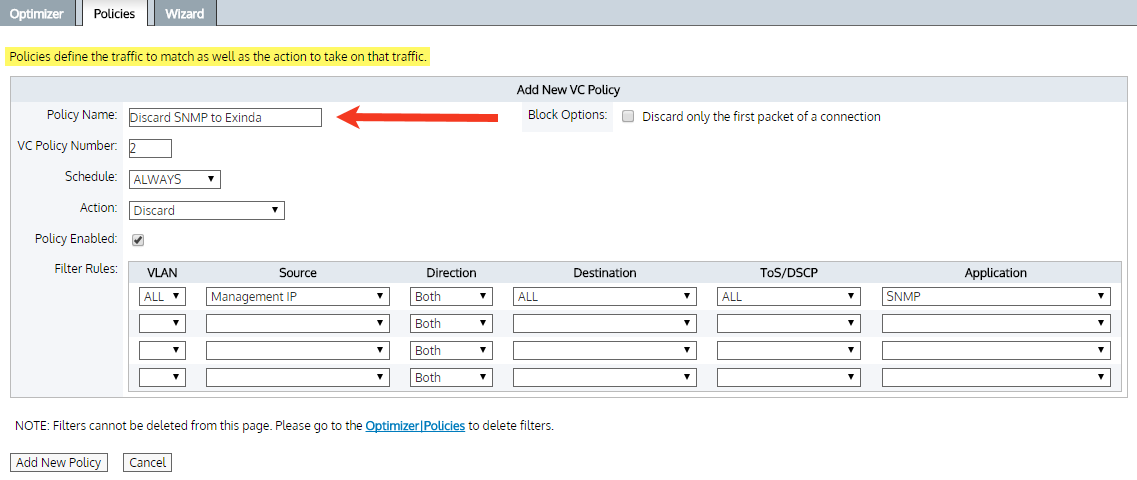Open the SNMP application dropdown
The image size is (1137, 480).
coord(995,296)
